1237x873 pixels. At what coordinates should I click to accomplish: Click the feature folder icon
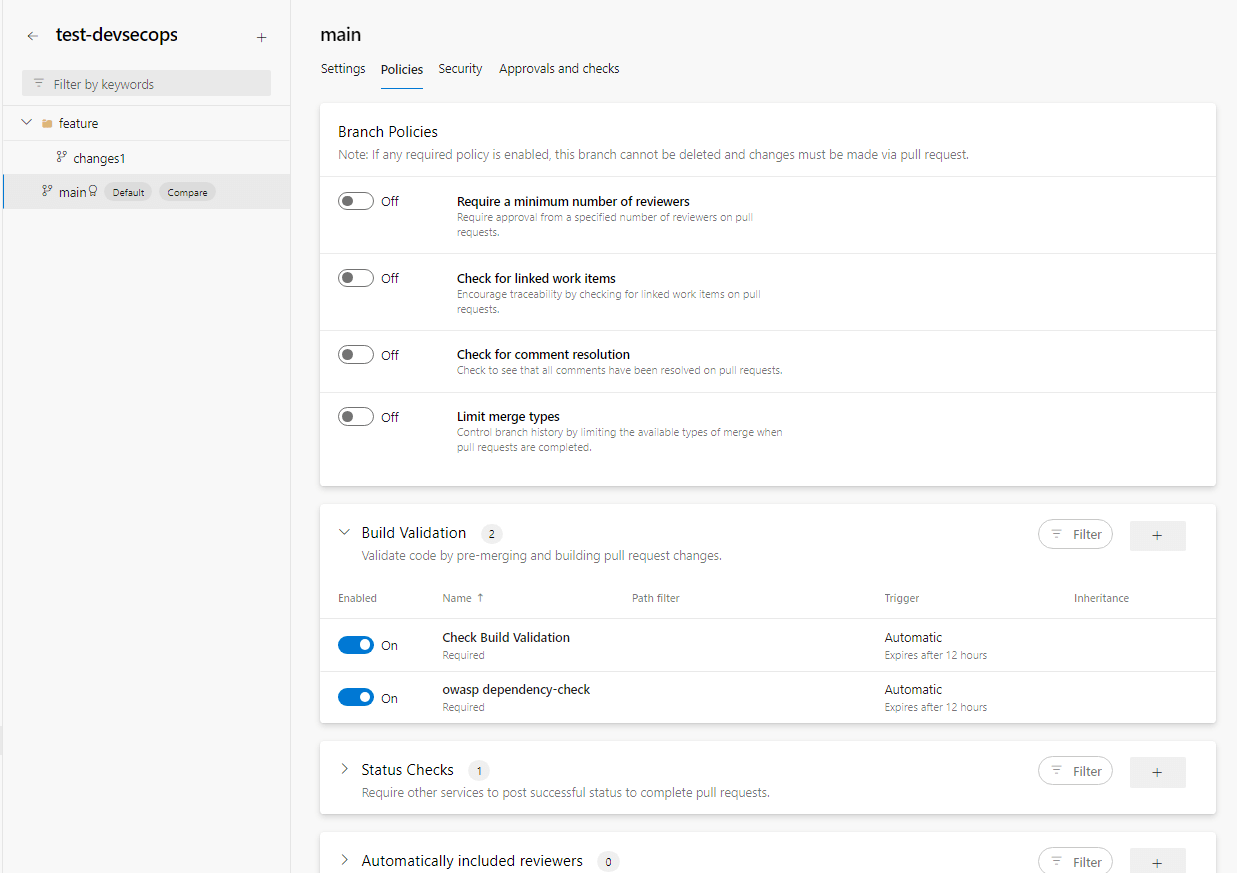coord(47,124)
